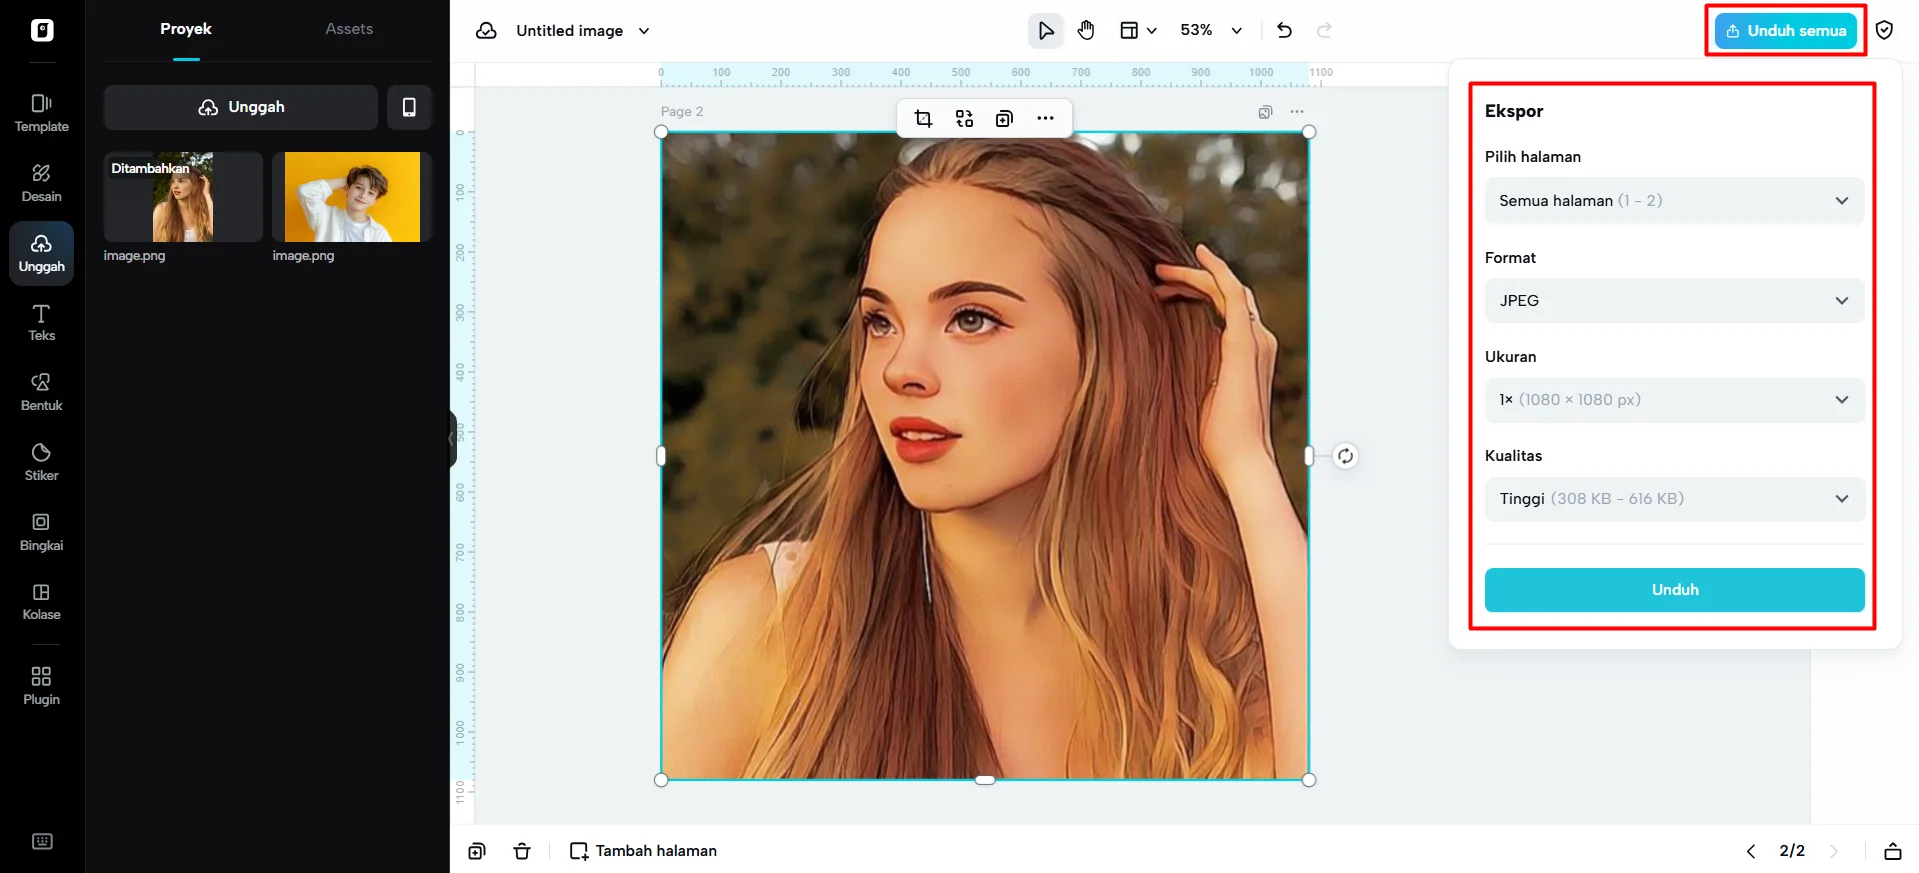Select the Proyek tab
The height and width of the screenshot is (873, 1919).
click(x=186, y=29)
